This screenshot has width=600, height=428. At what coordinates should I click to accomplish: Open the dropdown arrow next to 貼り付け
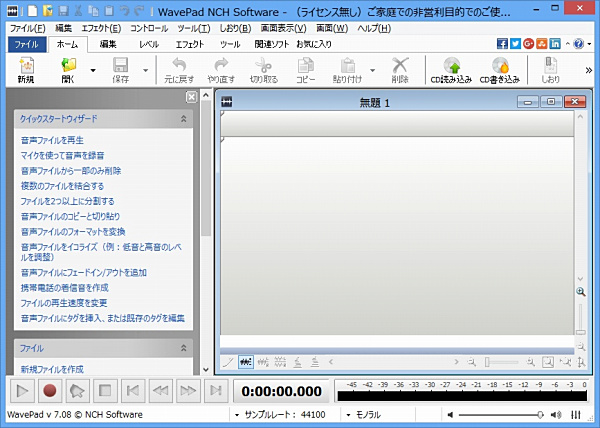(x=372, y=70)
